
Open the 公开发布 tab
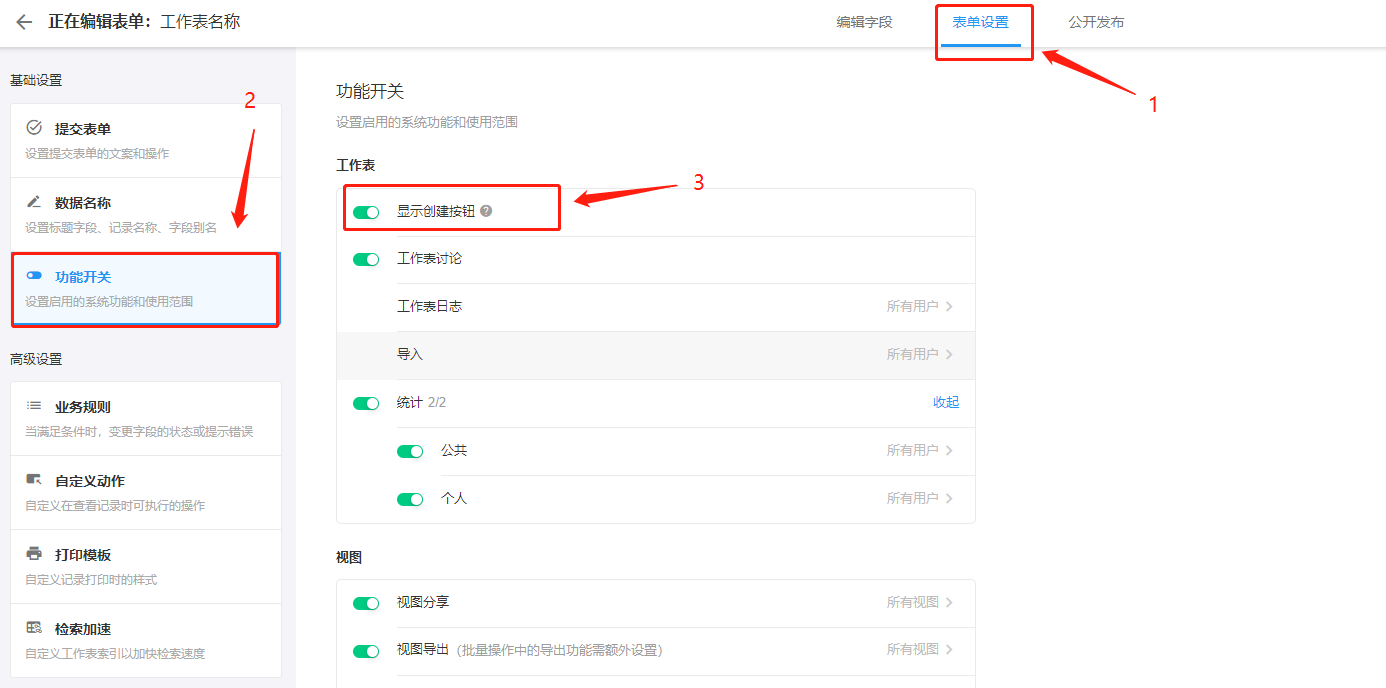(1096, 22)
